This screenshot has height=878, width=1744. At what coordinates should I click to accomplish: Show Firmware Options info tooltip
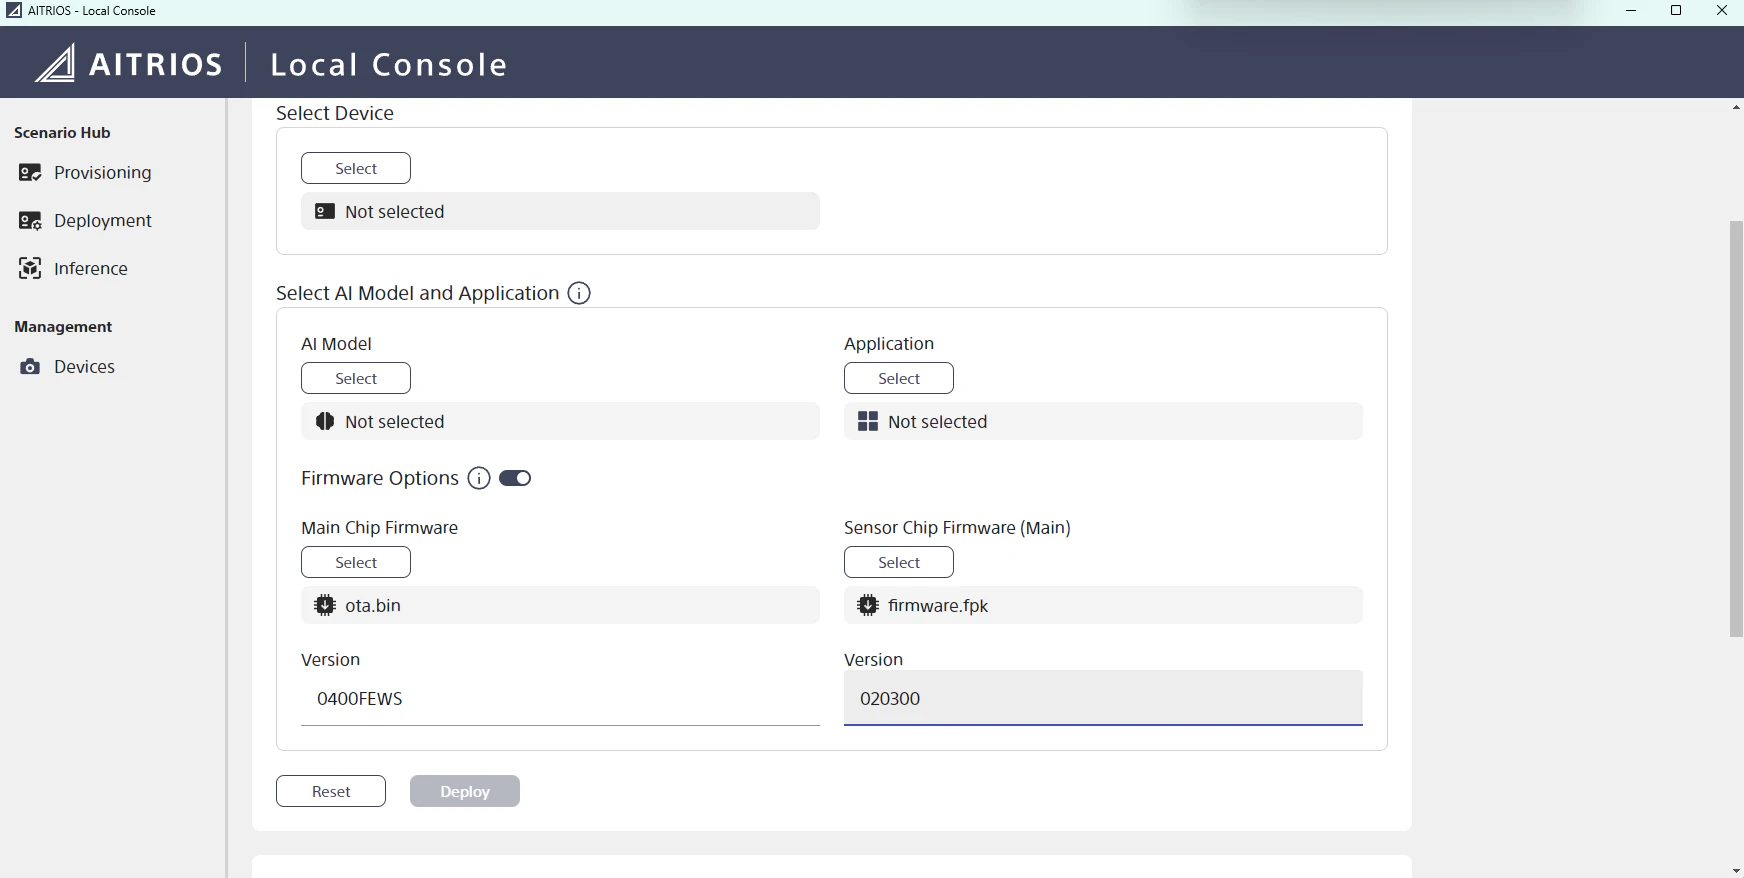(x=479, y=478)
